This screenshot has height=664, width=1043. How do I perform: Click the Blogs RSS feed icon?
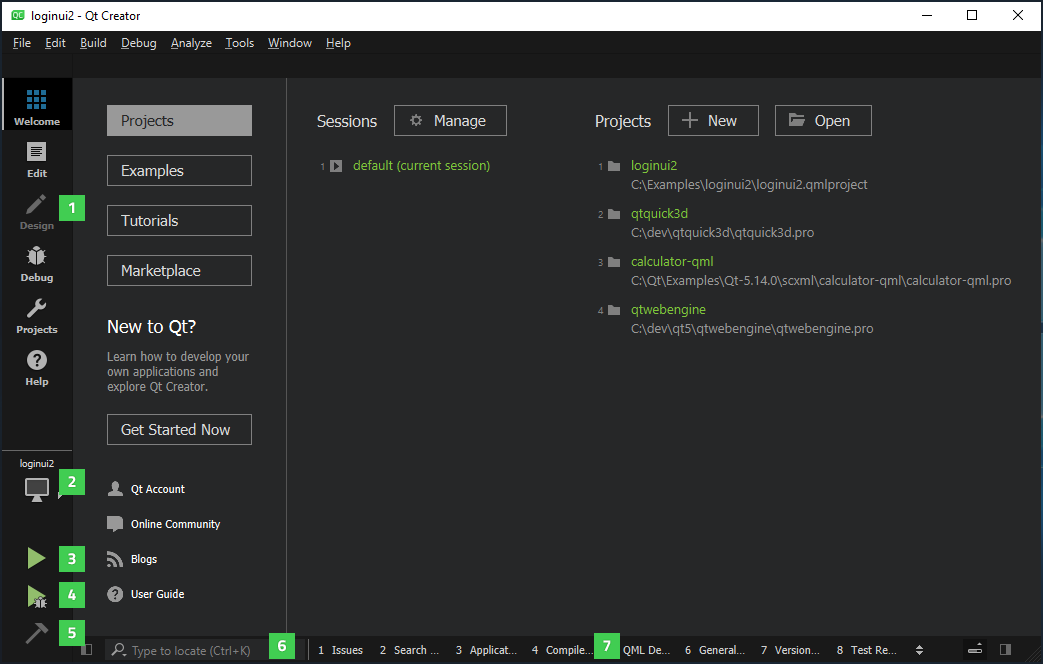115,560
